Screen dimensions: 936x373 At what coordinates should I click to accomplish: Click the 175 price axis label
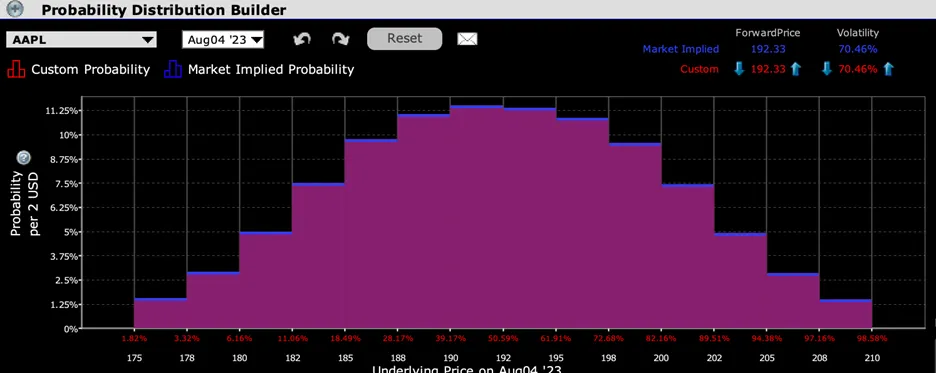point(135,358)
